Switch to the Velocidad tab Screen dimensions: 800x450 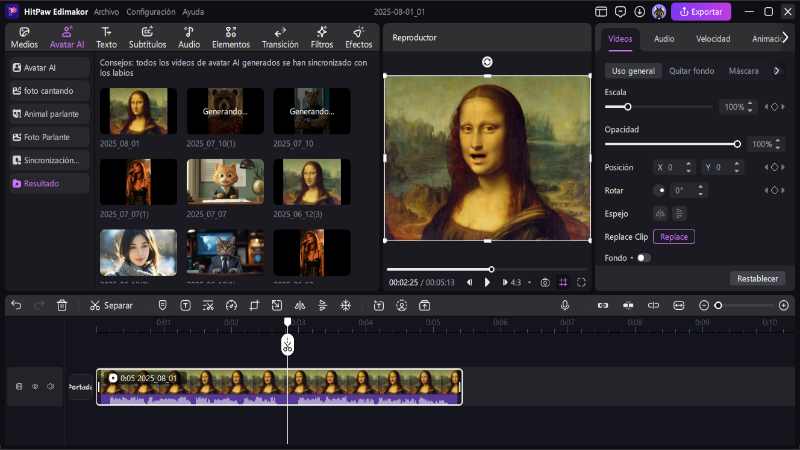click(x=713, y=39)
